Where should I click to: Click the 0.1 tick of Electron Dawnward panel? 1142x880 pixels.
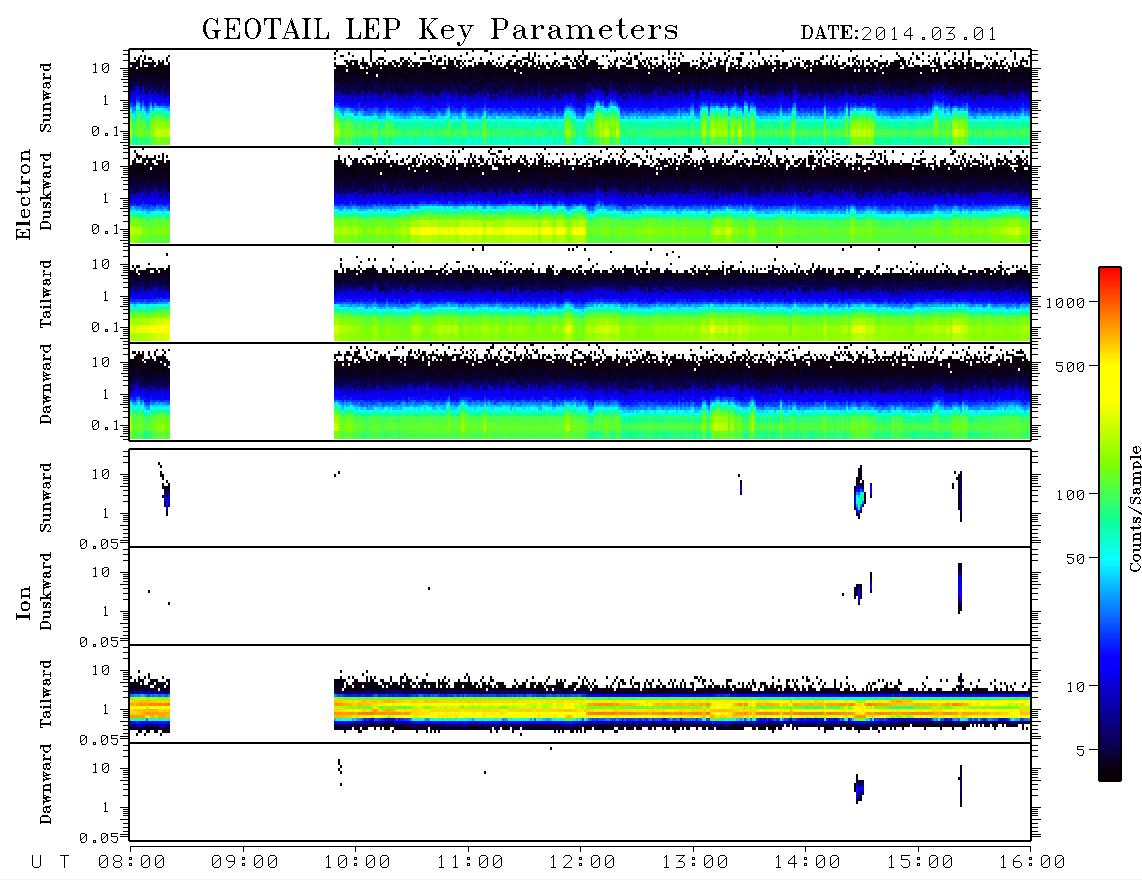[x=106, y=425]
